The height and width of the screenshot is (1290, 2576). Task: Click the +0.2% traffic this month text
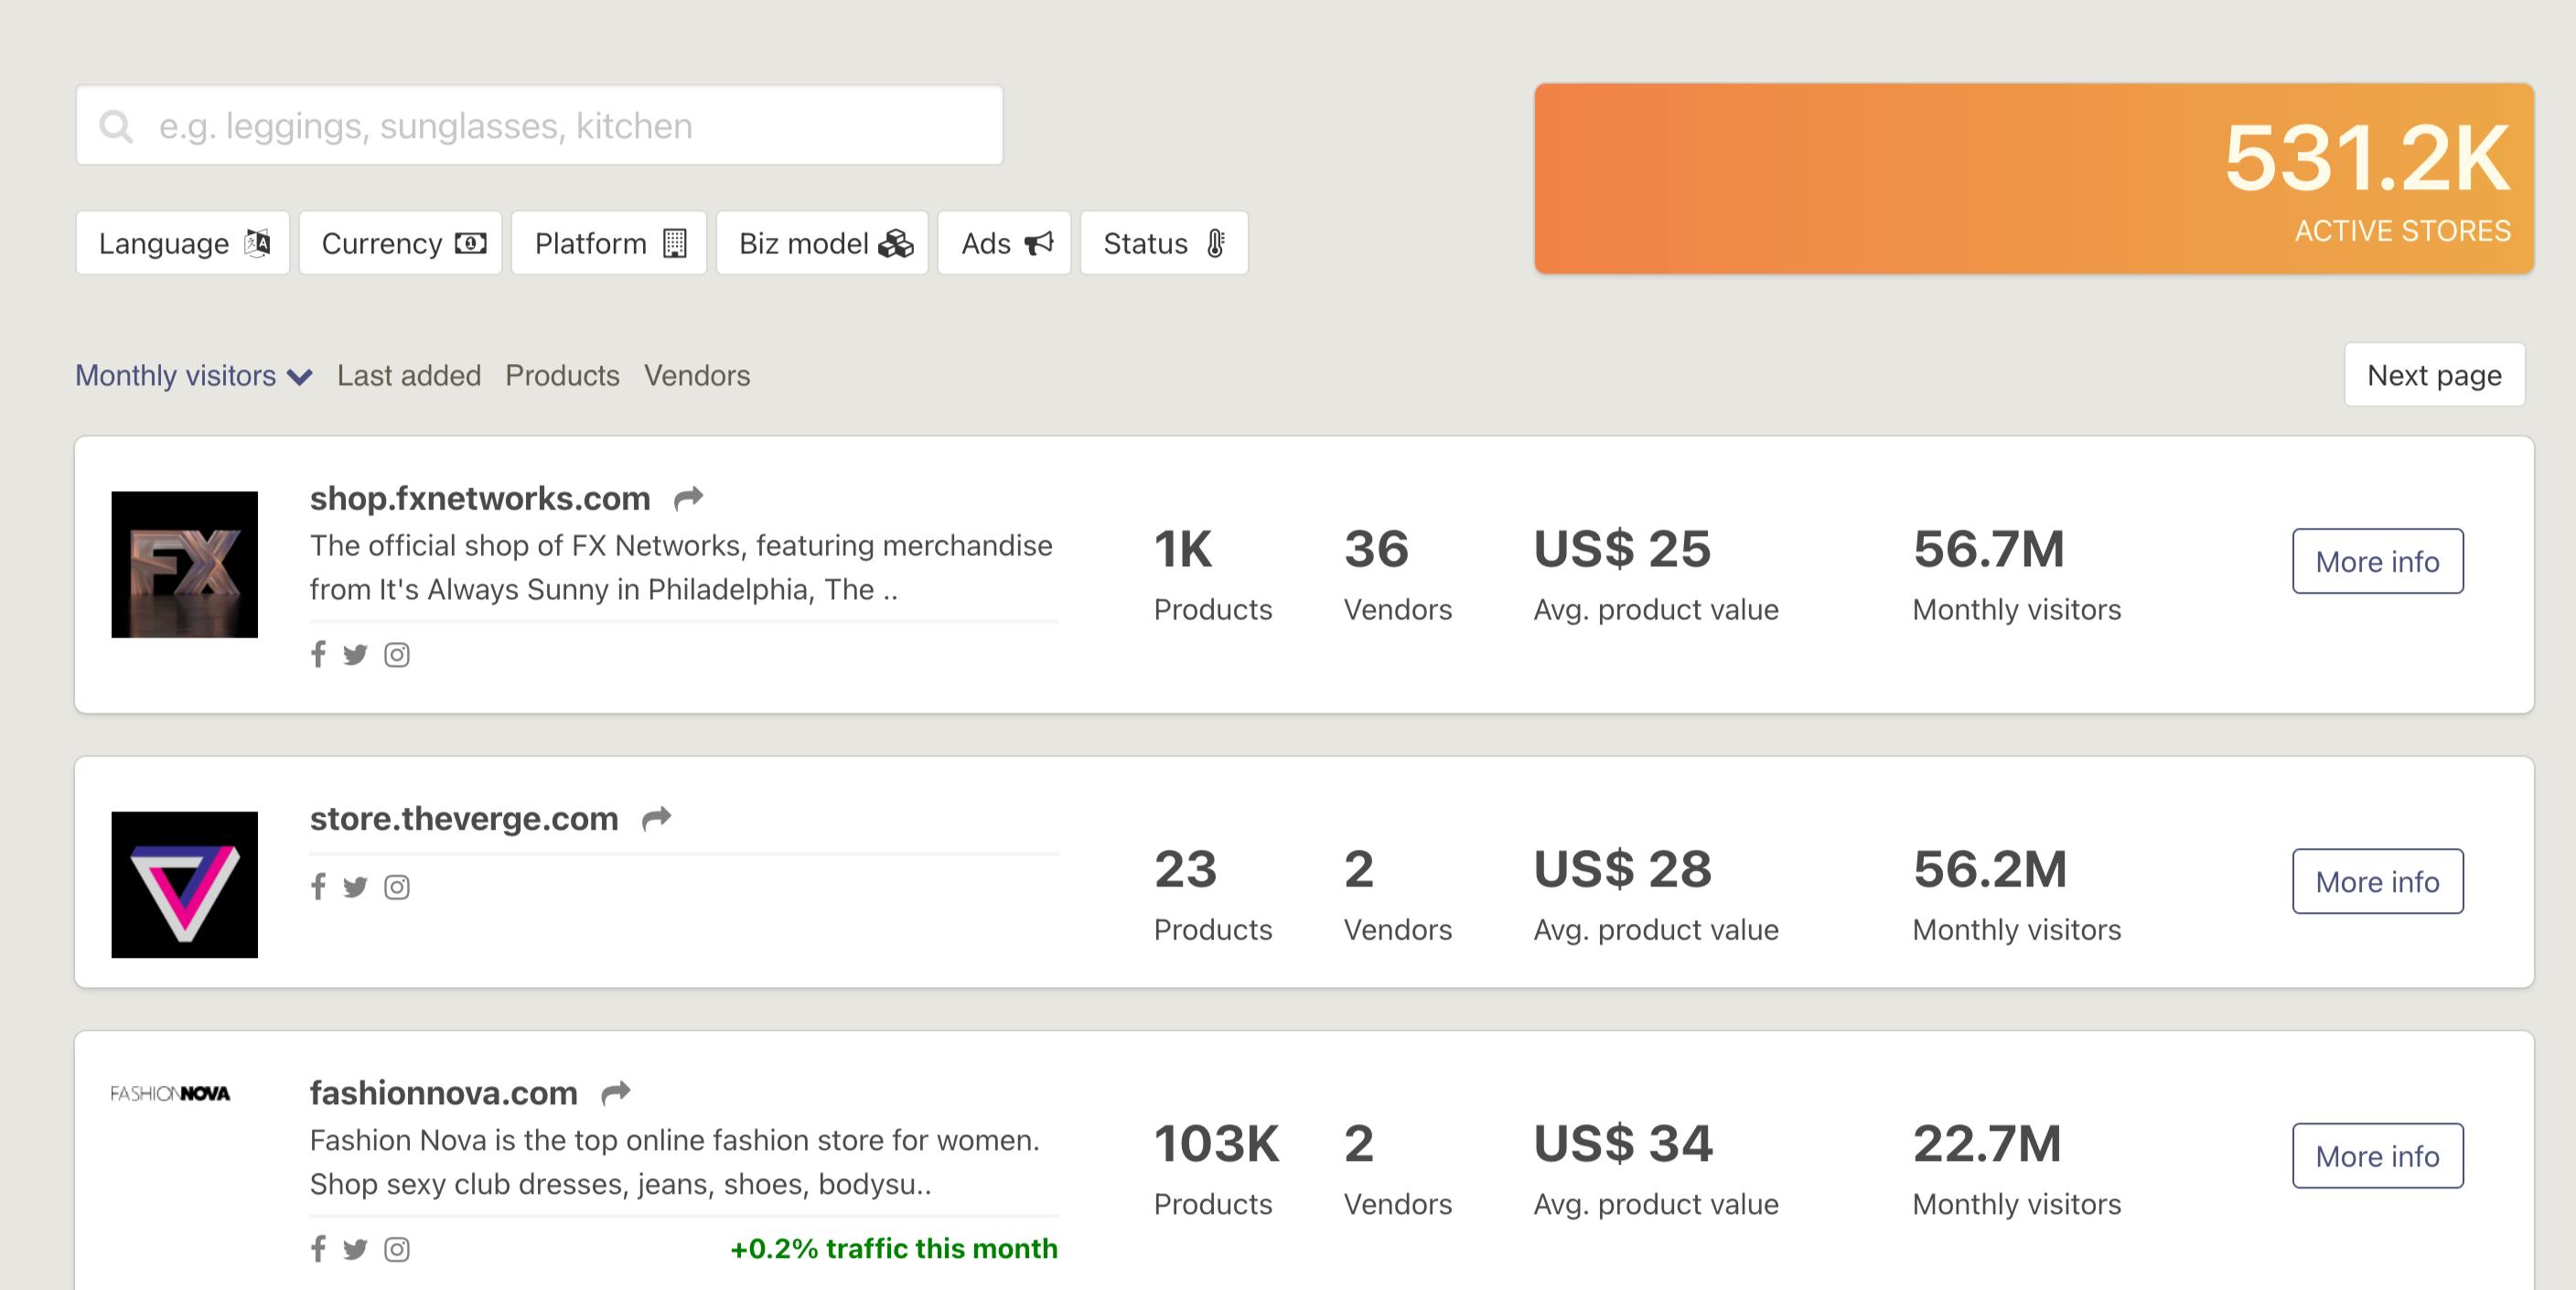[x=894, y=1249]
